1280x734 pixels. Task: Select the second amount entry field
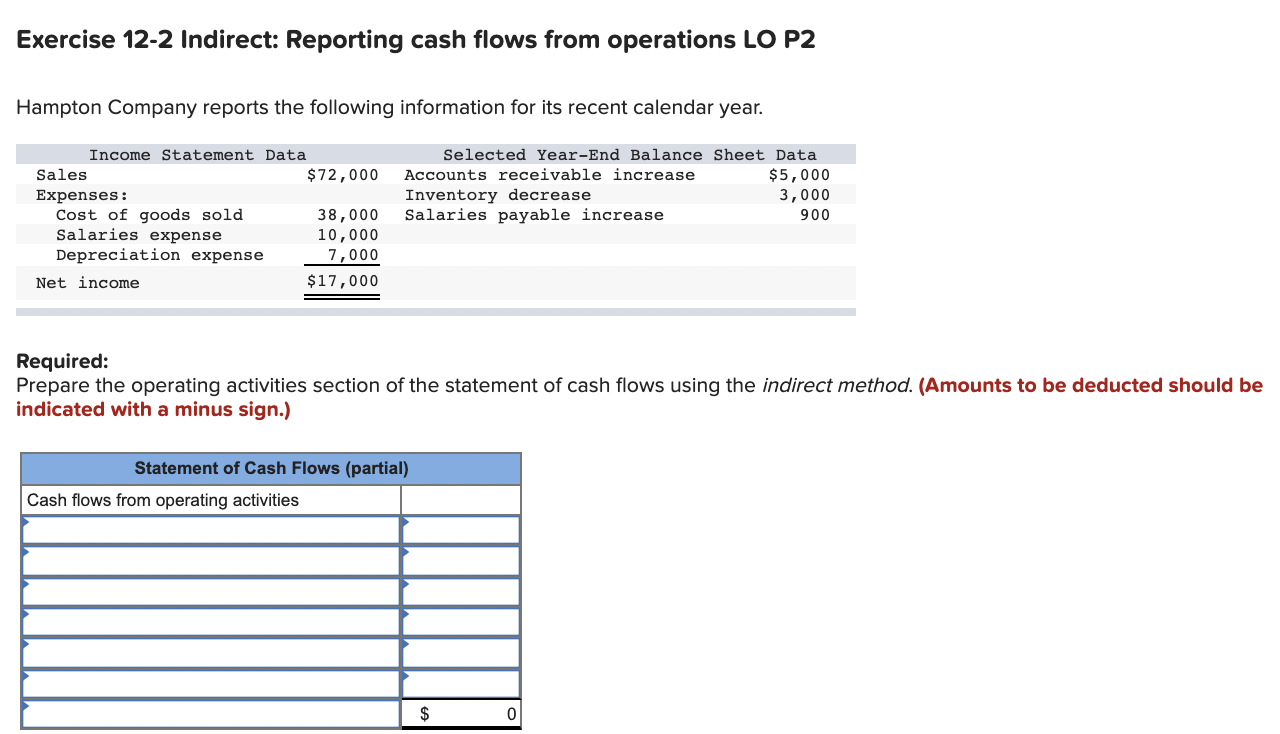tap(460, 560)
